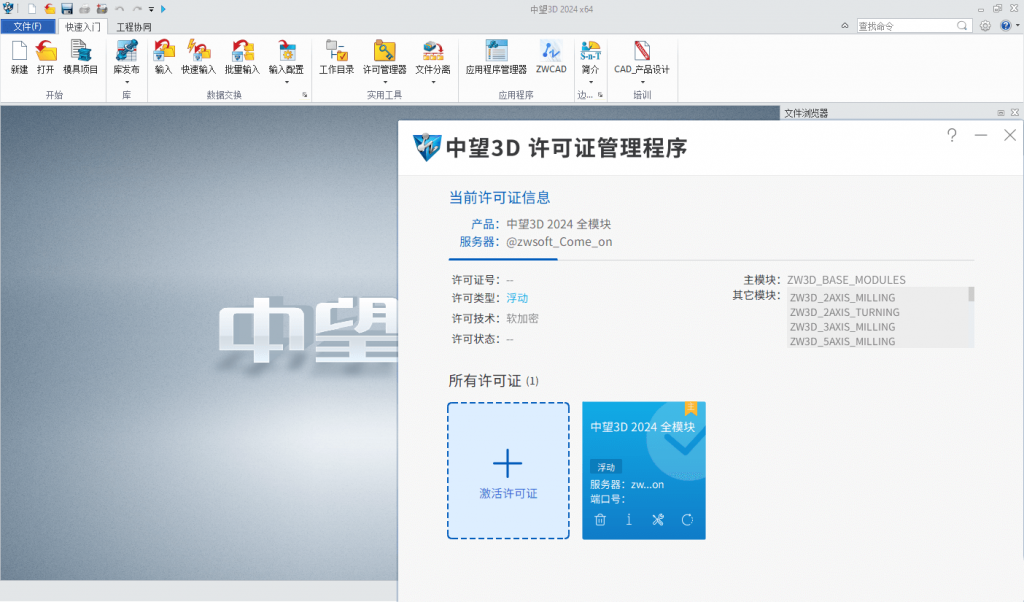Viewport: 1024px width, 602px height.
Task: Click the new file icon in quick access toolbar
Action: [31, 9]
